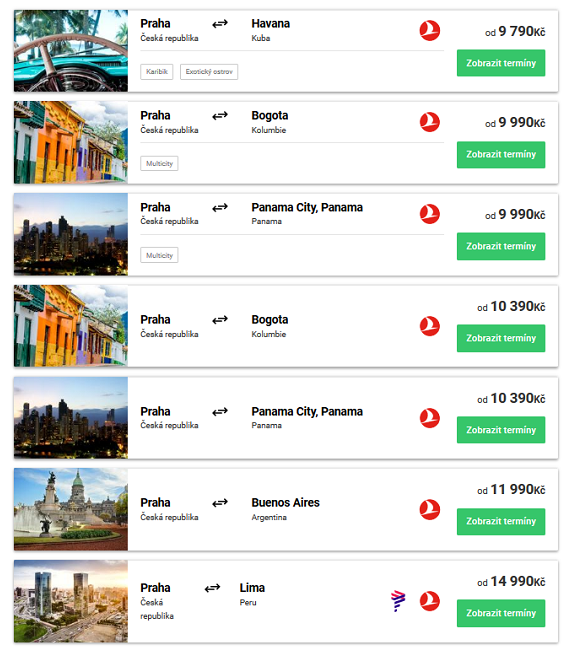Click Turkish Airlines logo on Lima flight
The image size is (573, 655).
pyautogui.click(x=430, y=601)
